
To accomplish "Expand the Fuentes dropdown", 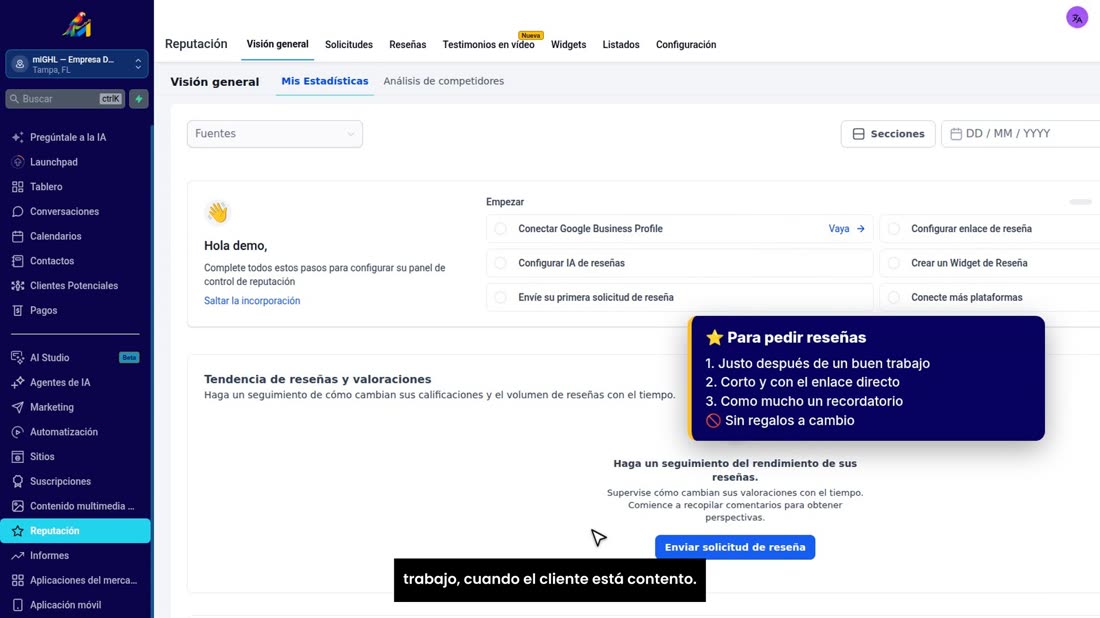I will tap(275, 134).
